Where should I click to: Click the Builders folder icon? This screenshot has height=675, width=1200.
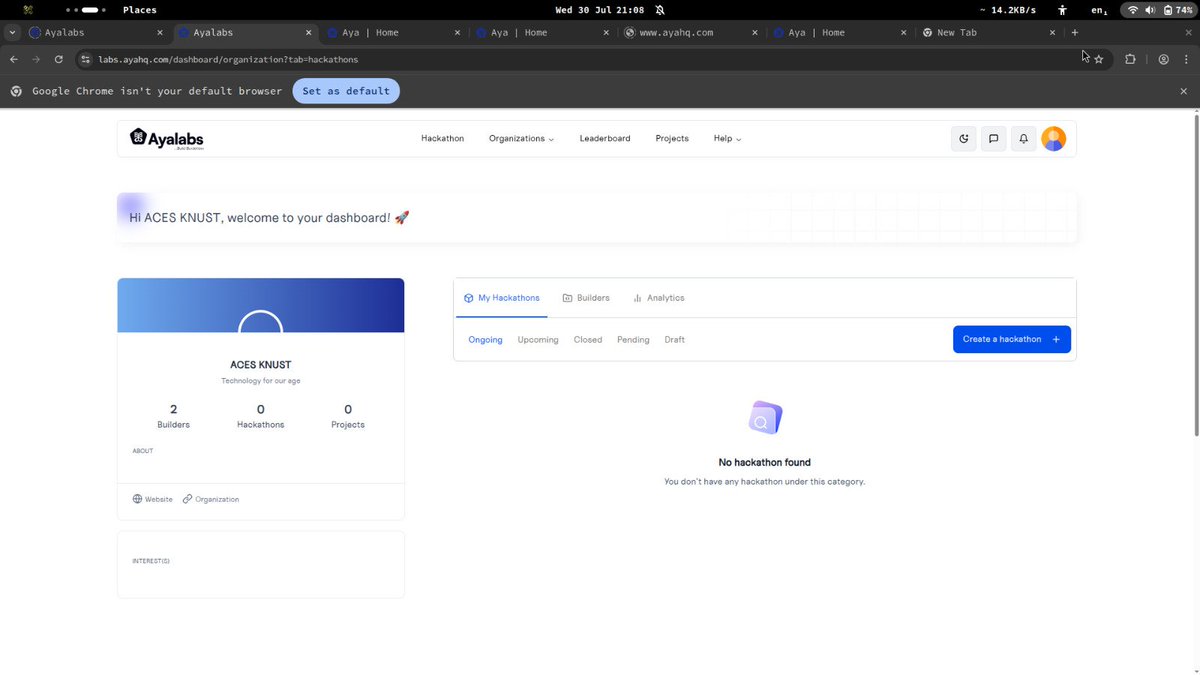click(x=567, y=298)
